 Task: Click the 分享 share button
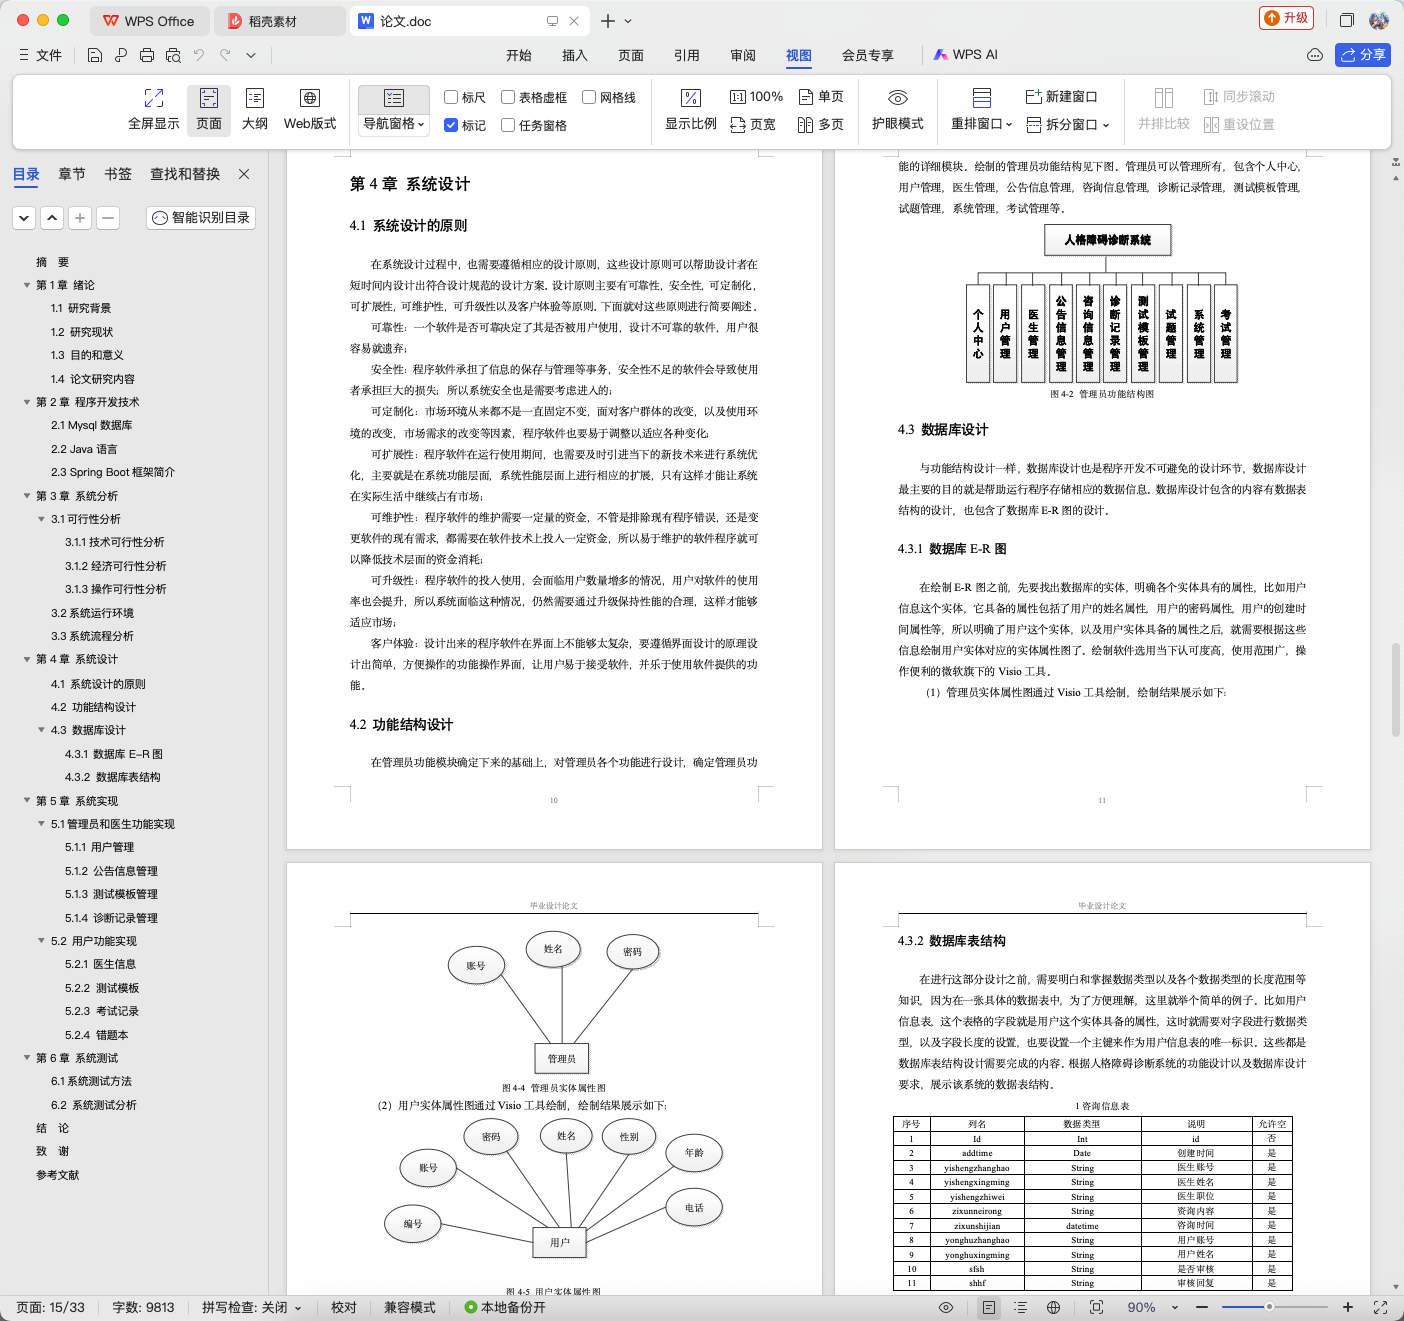1363,55
